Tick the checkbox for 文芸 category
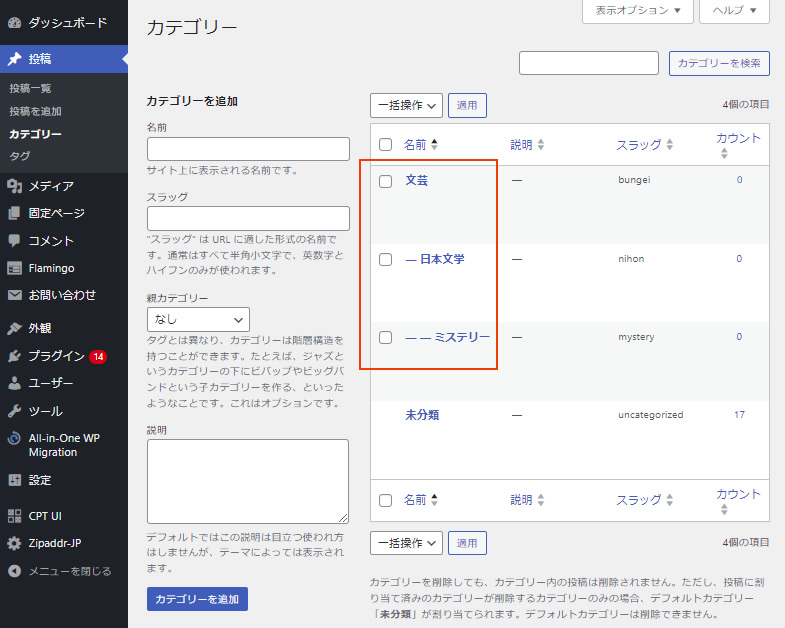This screenshot has width=785, height=628. [385, 181]
